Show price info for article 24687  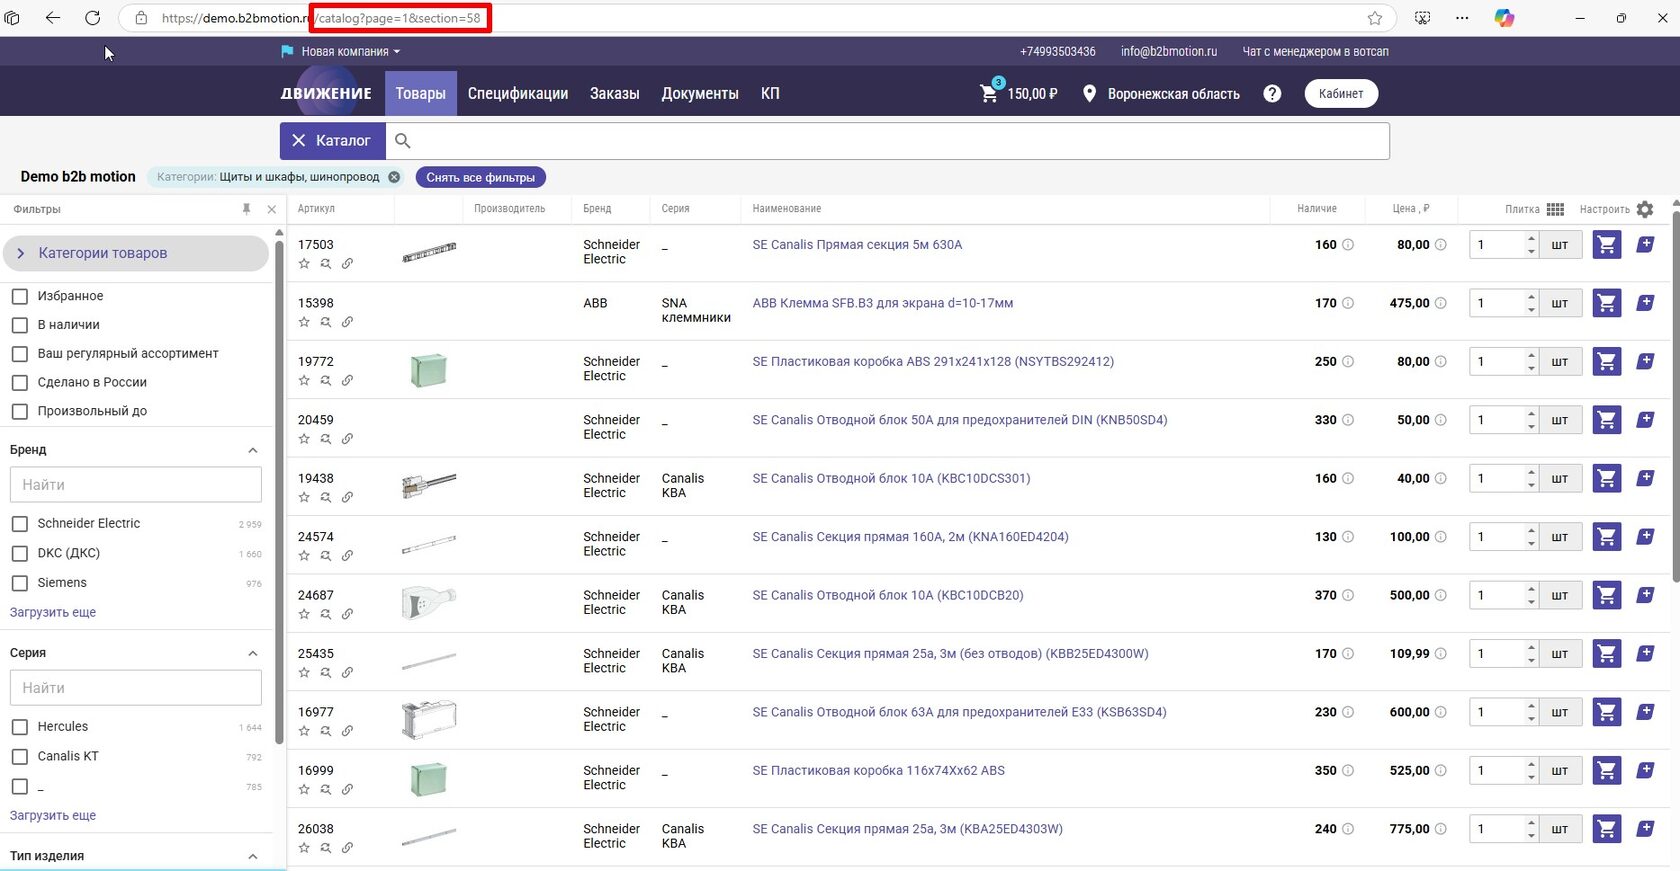click(1440, 596)
